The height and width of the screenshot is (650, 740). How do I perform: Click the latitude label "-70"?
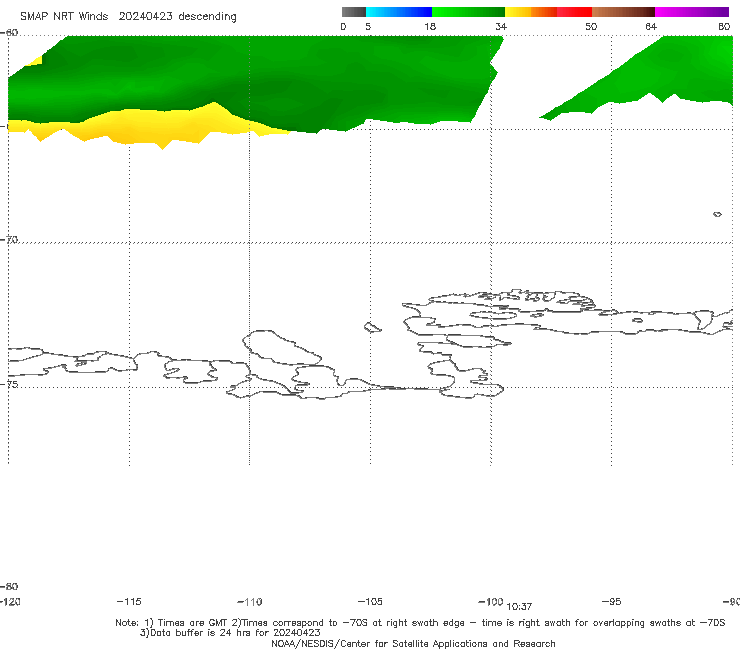coord(9,240)
